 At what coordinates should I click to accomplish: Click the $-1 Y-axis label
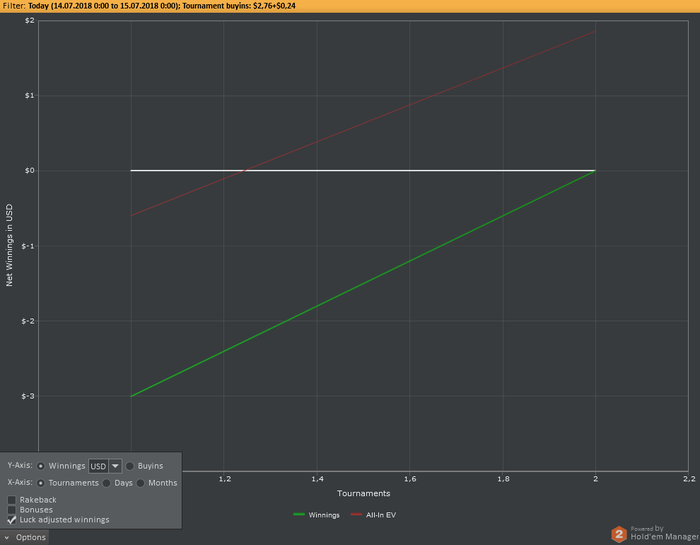click(x=28, y=246)
